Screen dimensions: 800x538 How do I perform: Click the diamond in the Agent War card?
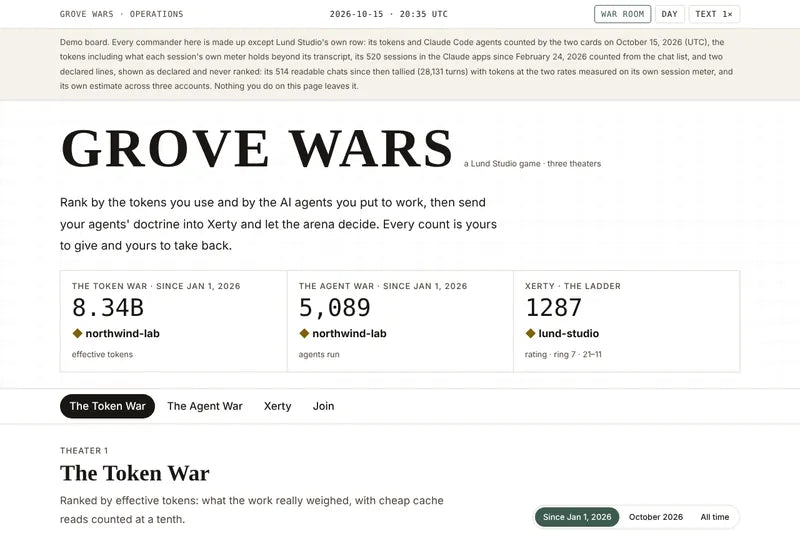304,333
